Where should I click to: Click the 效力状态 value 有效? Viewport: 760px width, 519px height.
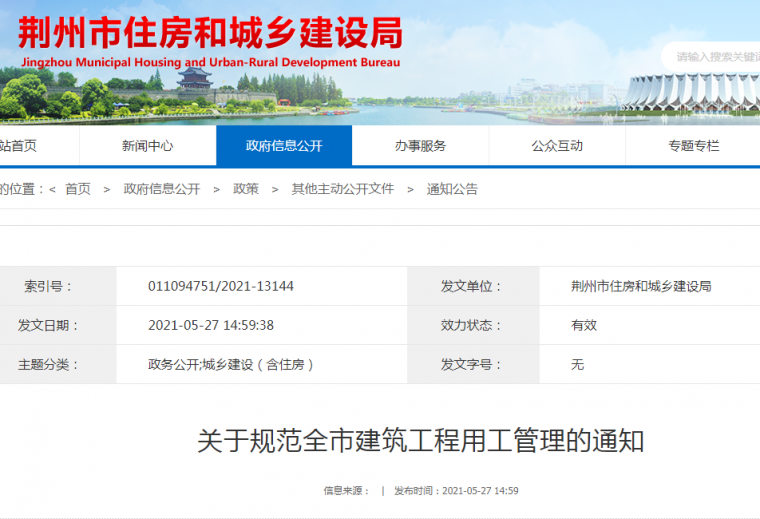click(583, 325)
